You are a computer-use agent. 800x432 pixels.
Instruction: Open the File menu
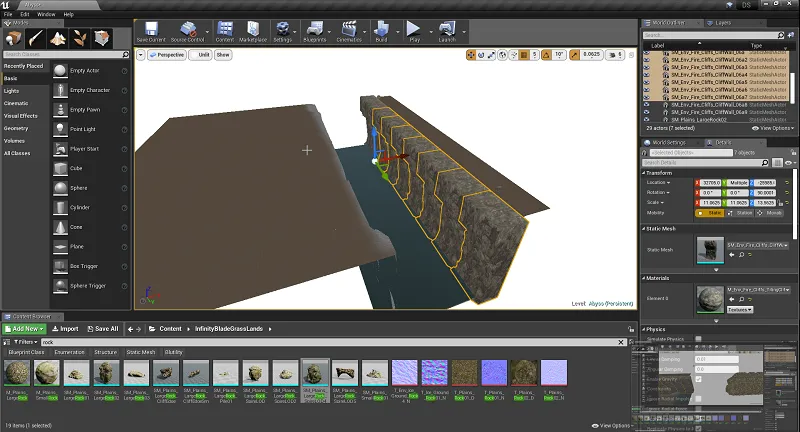tap(8, 14)
